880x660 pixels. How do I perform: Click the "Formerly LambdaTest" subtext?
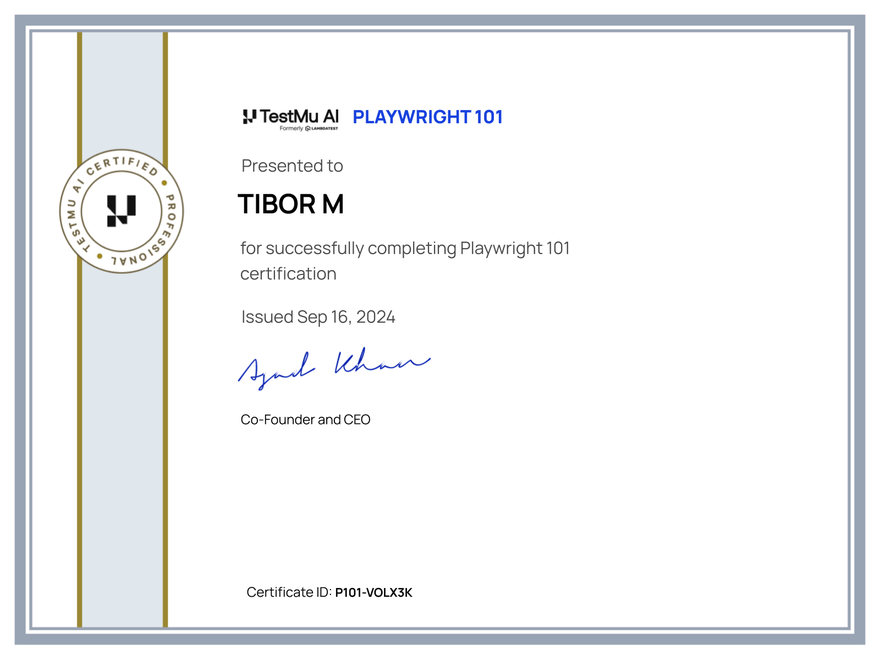coord(309,129)
